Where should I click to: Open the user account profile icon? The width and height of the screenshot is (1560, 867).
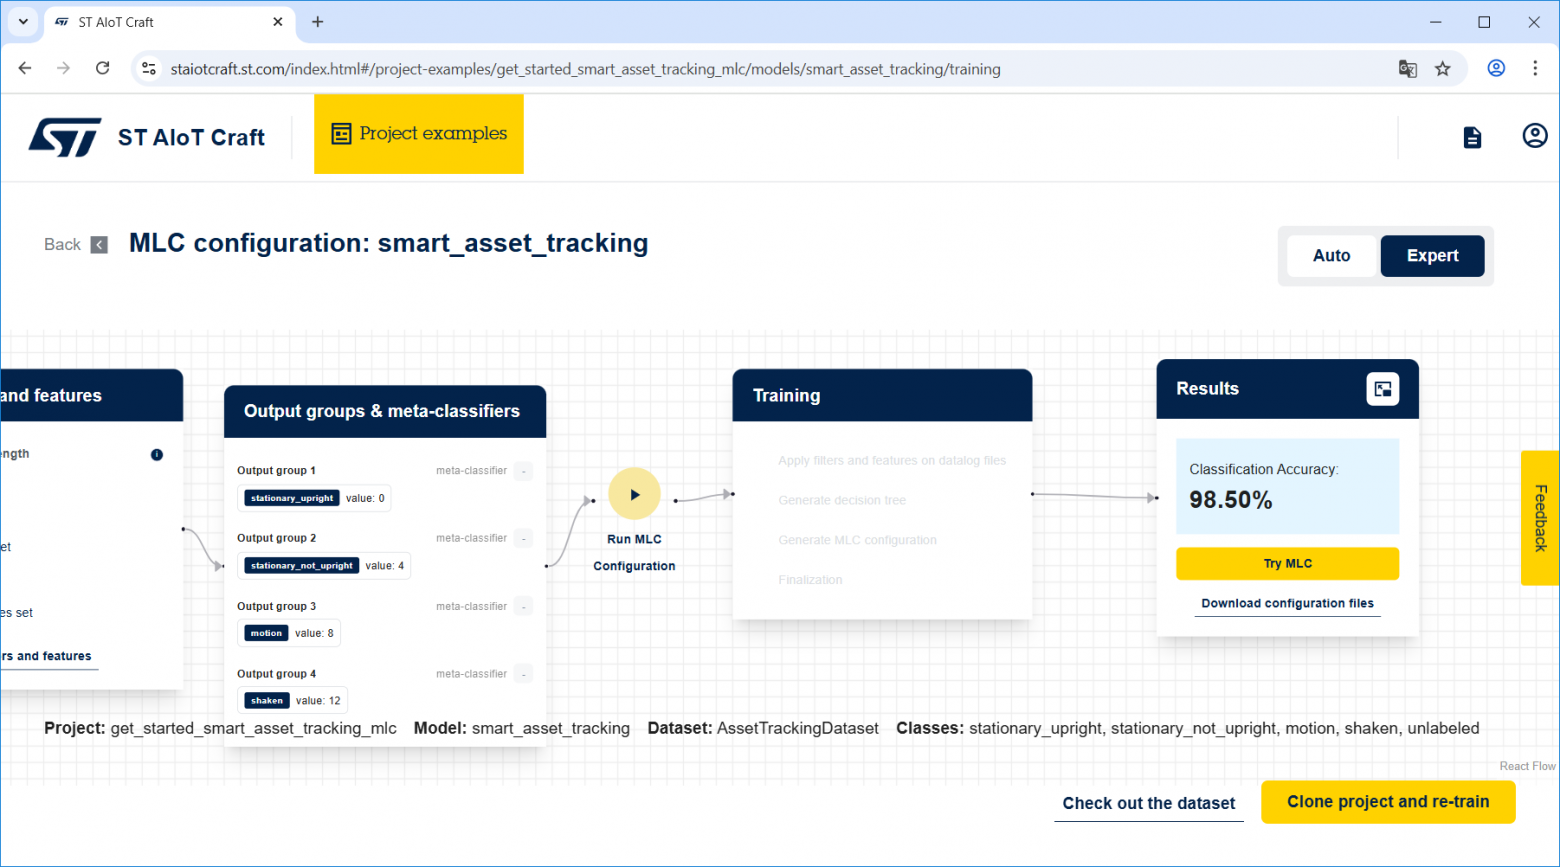[1535, 136]
